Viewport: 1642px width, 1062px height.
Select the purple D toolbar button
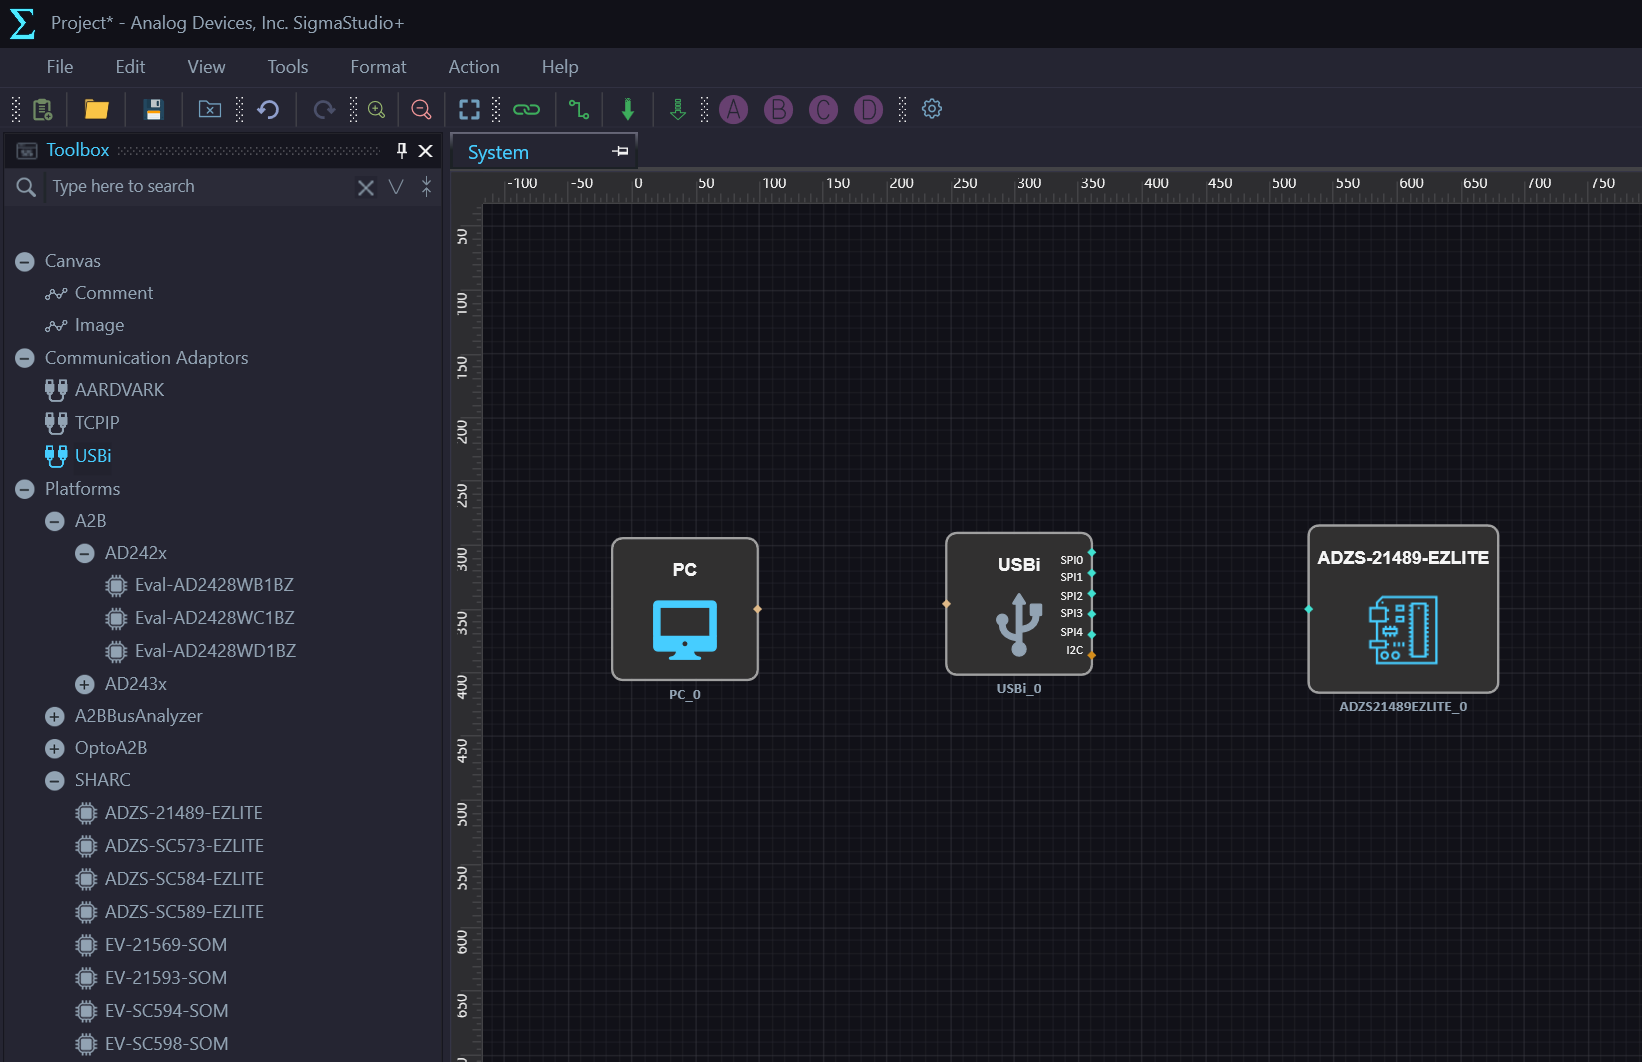click(x=869, y=109)
